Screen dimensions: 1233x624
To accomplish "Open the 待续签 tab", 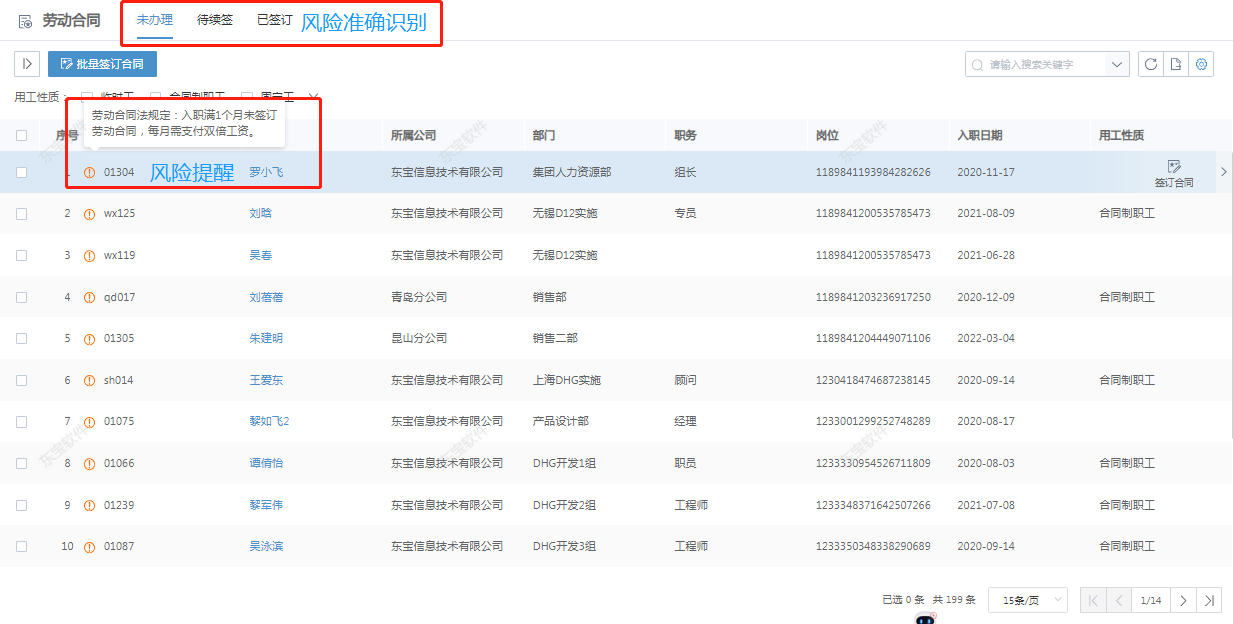I will (214, 18).
